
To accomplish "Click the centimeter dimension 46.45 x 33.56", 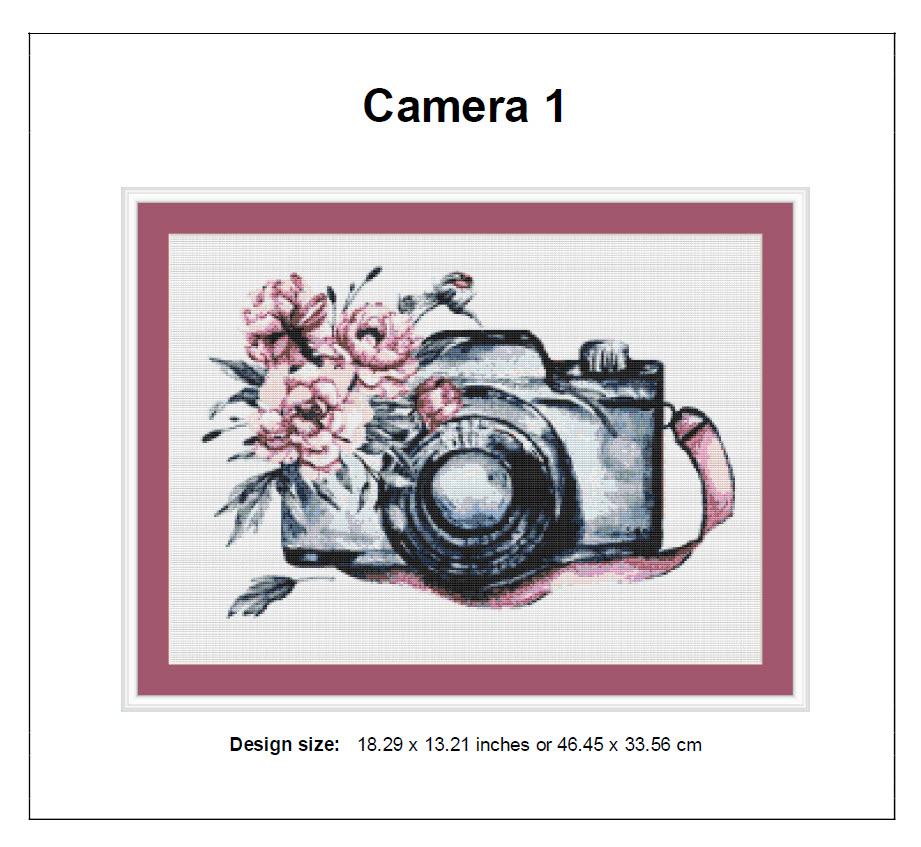I will tap(614, 744).
